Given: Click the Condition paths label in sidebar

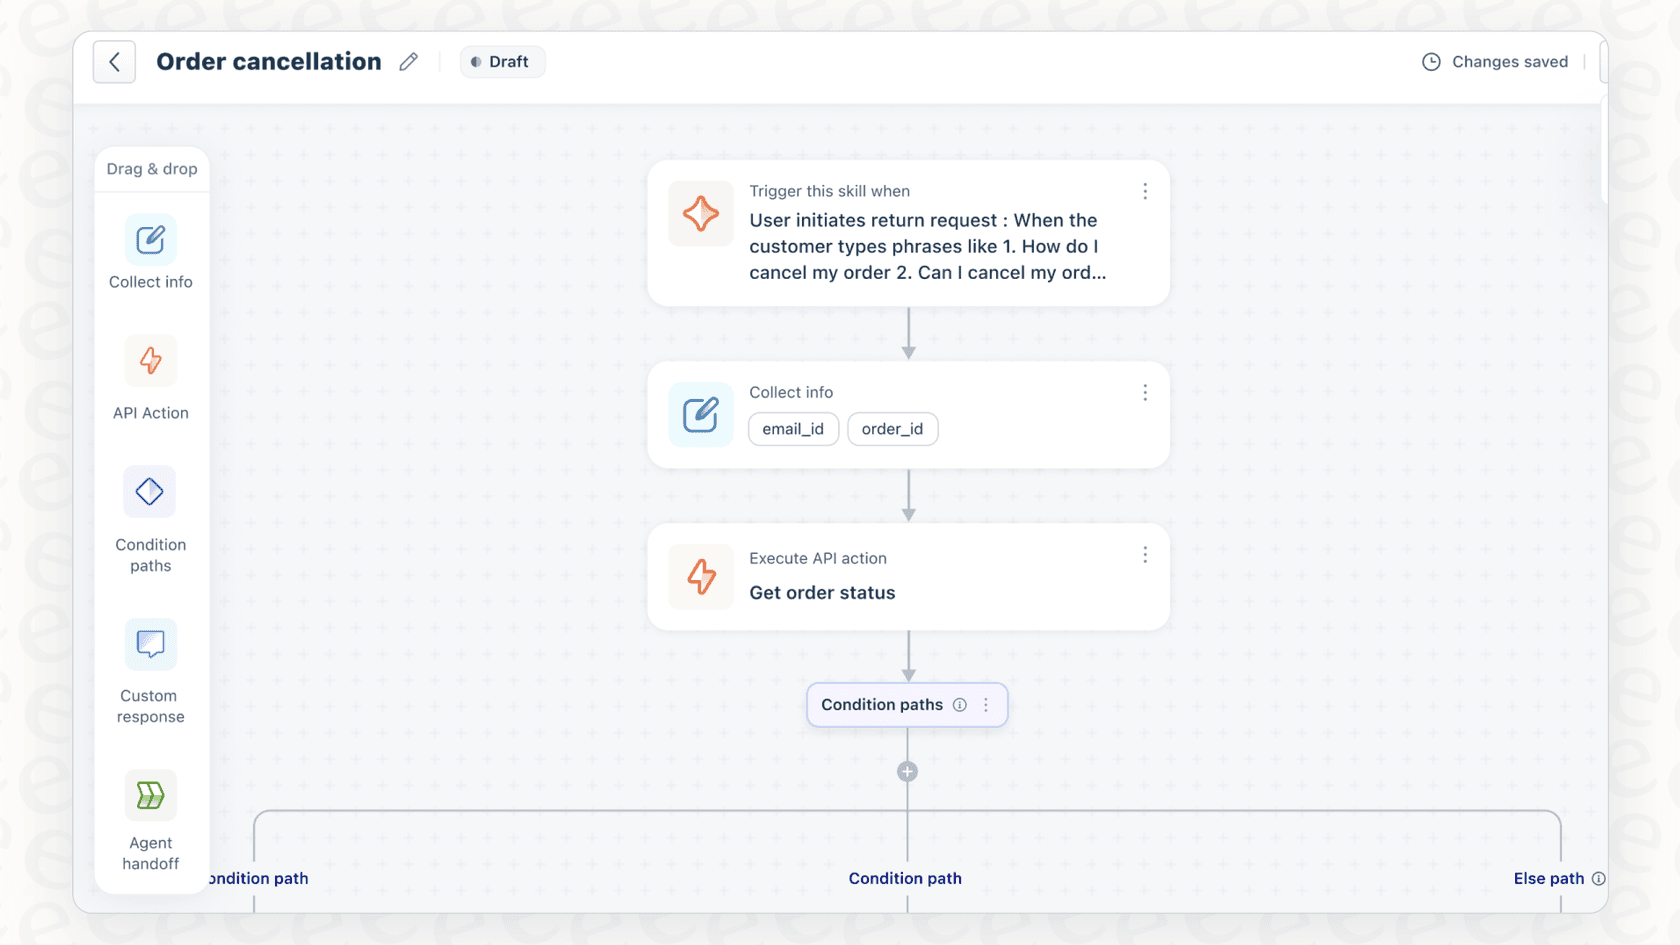Looking at the screenshot, I should tap(150, 555).
